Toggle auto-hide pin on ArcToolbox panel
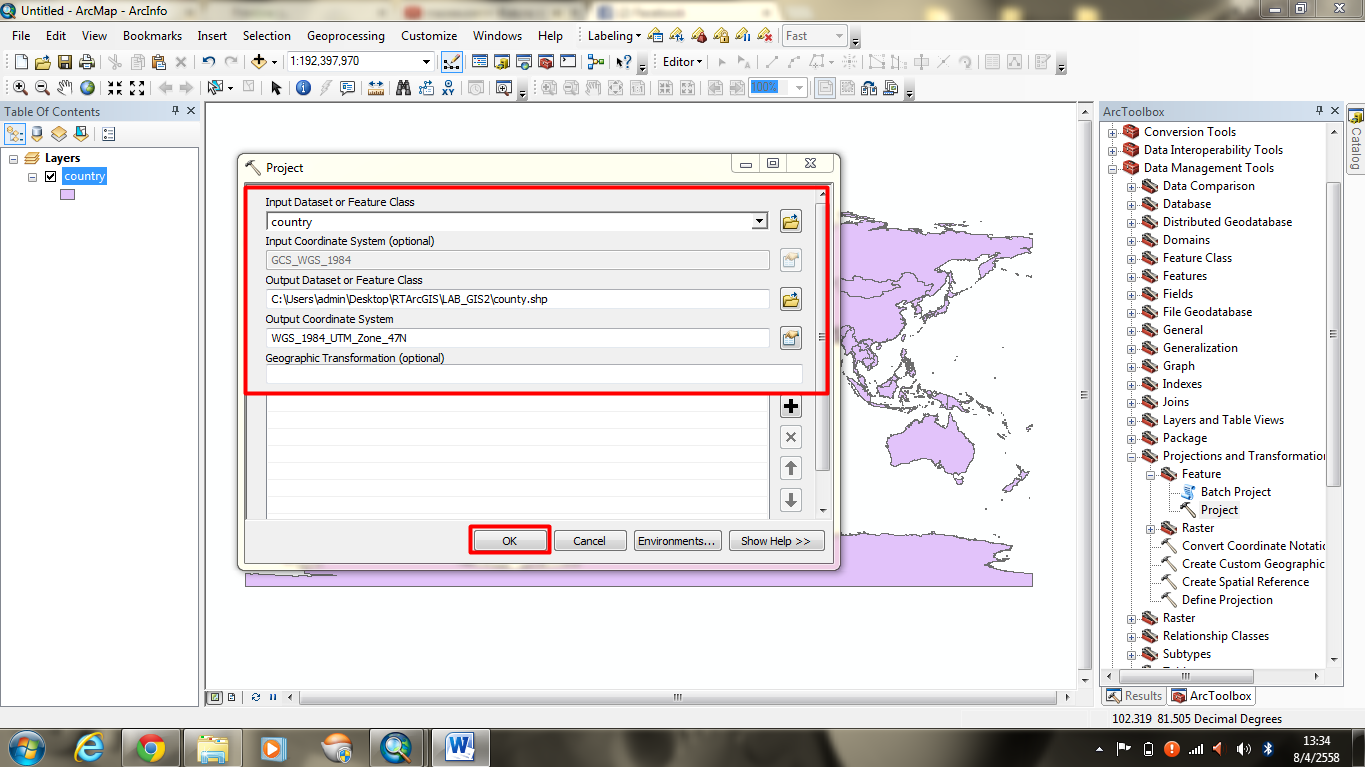The width and height of the screenshot is (1365, 767). [1319, 111]
